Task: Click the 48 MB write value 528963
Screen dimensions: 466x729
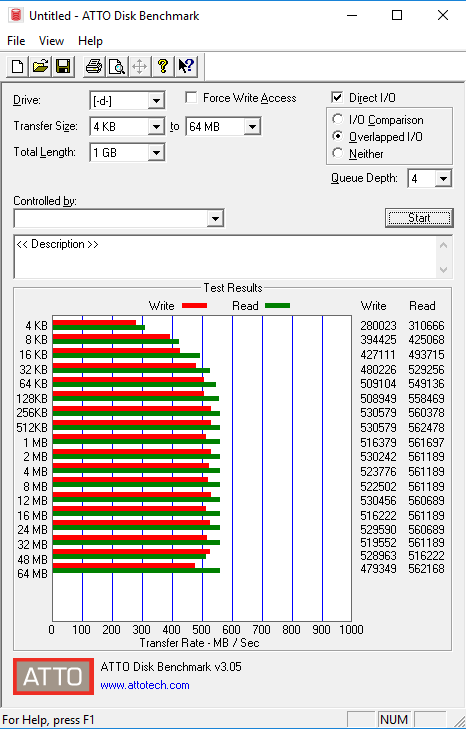Action: (379, 556)
